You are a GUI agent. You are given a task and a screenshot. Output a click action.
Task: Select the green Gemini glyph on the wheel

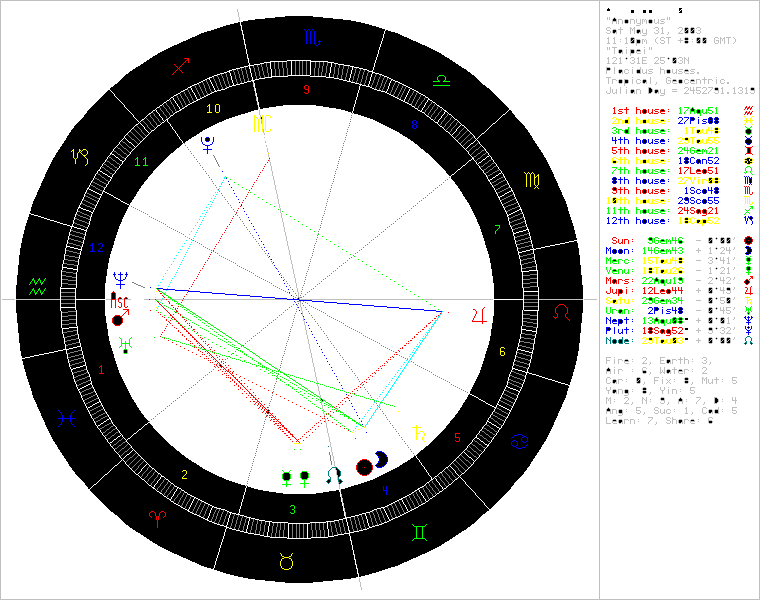coord(419,532)
